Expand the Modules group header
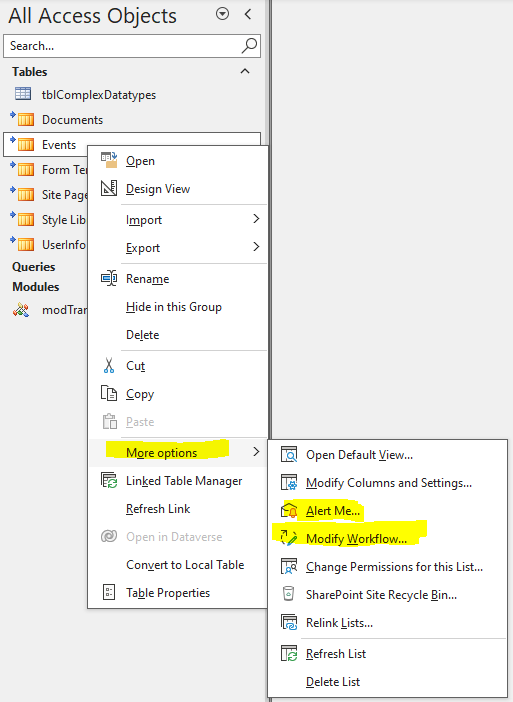The image size is (513, 702). 35,287
